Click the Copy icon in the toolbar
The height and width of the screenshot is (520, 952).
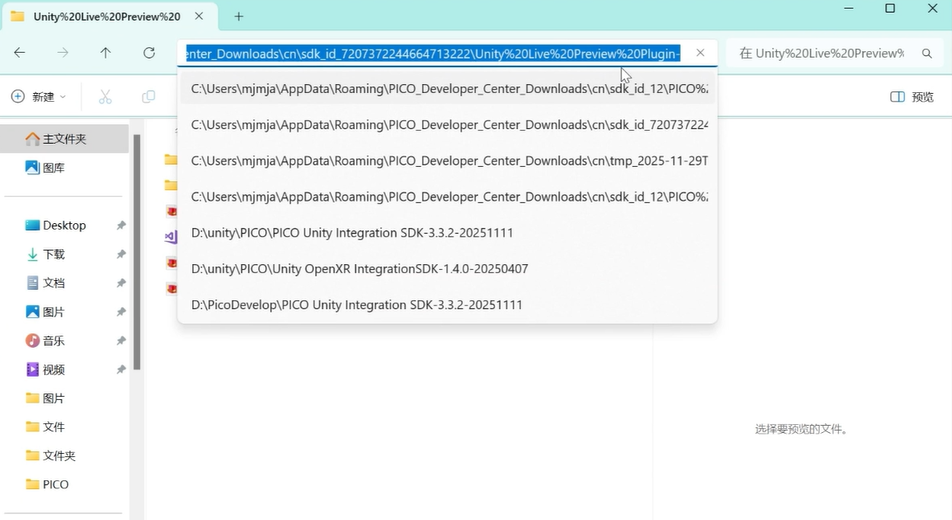click(148, 97)
